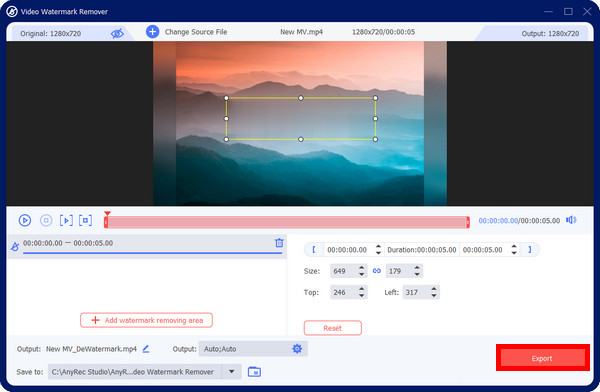
Task: Click the red playhead marker on timeline
Action: [x=107, y=214]
